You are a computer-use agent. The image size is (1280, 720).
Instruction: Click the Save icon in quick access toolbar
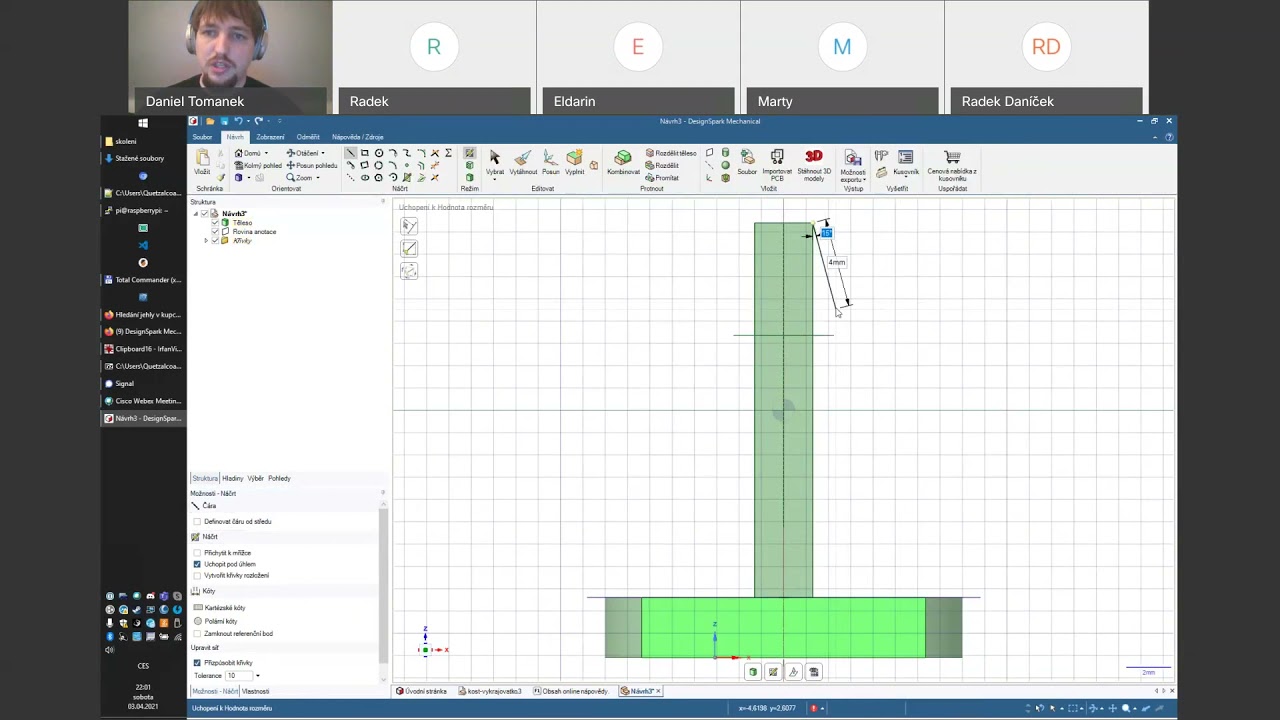(224, 121)
